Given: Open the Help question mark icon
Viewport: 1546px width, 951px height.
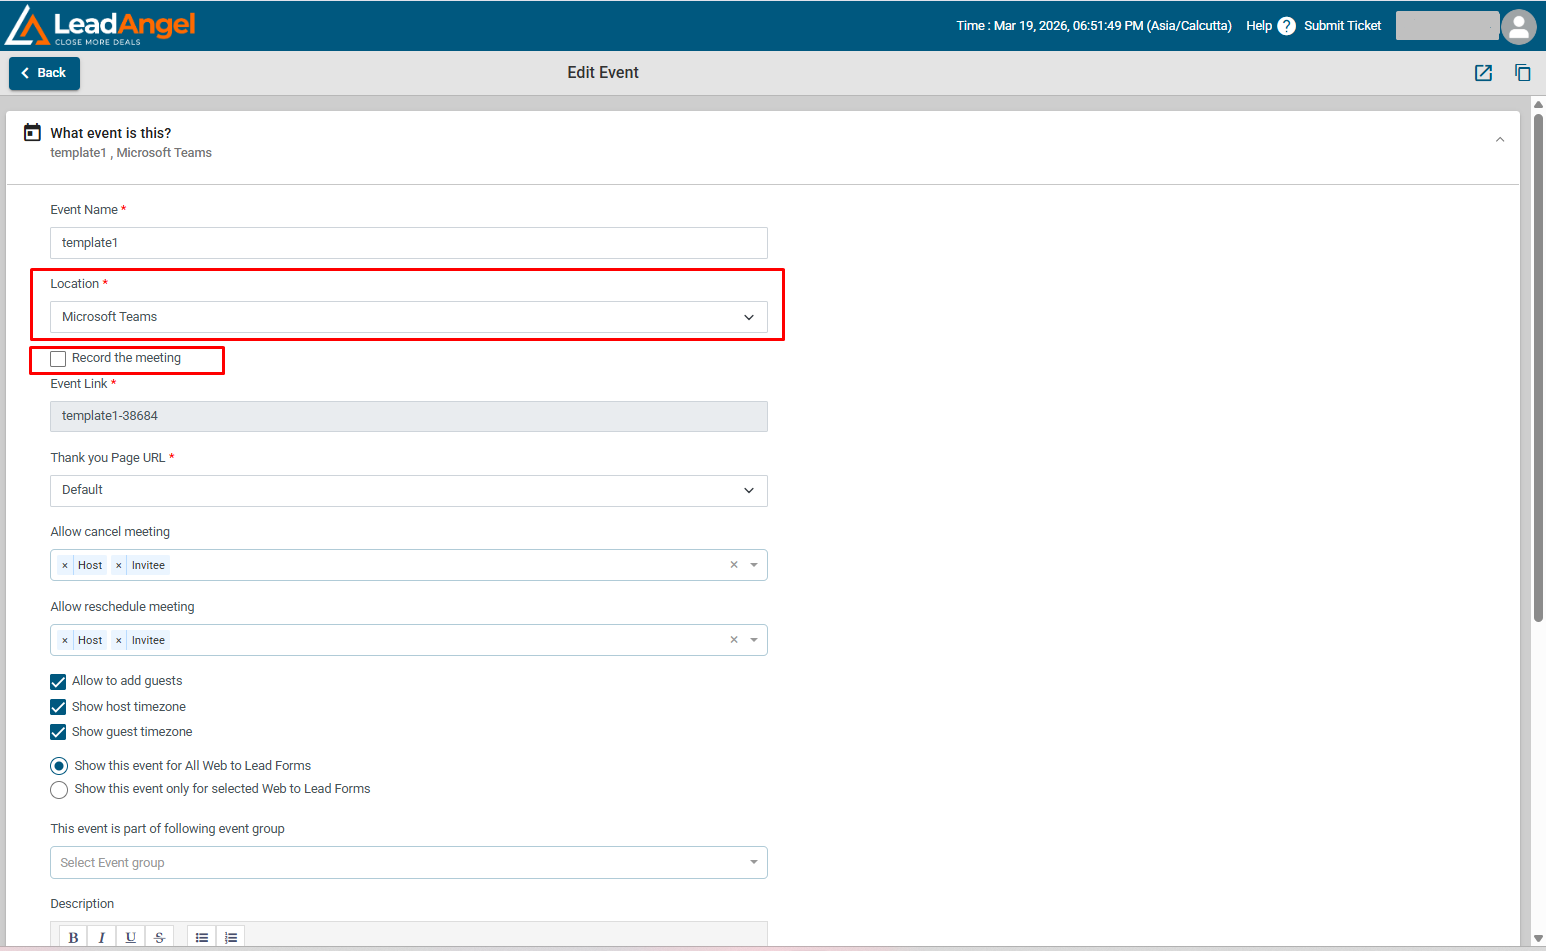Looking at the screenshot, I should tap(1287, 26).
